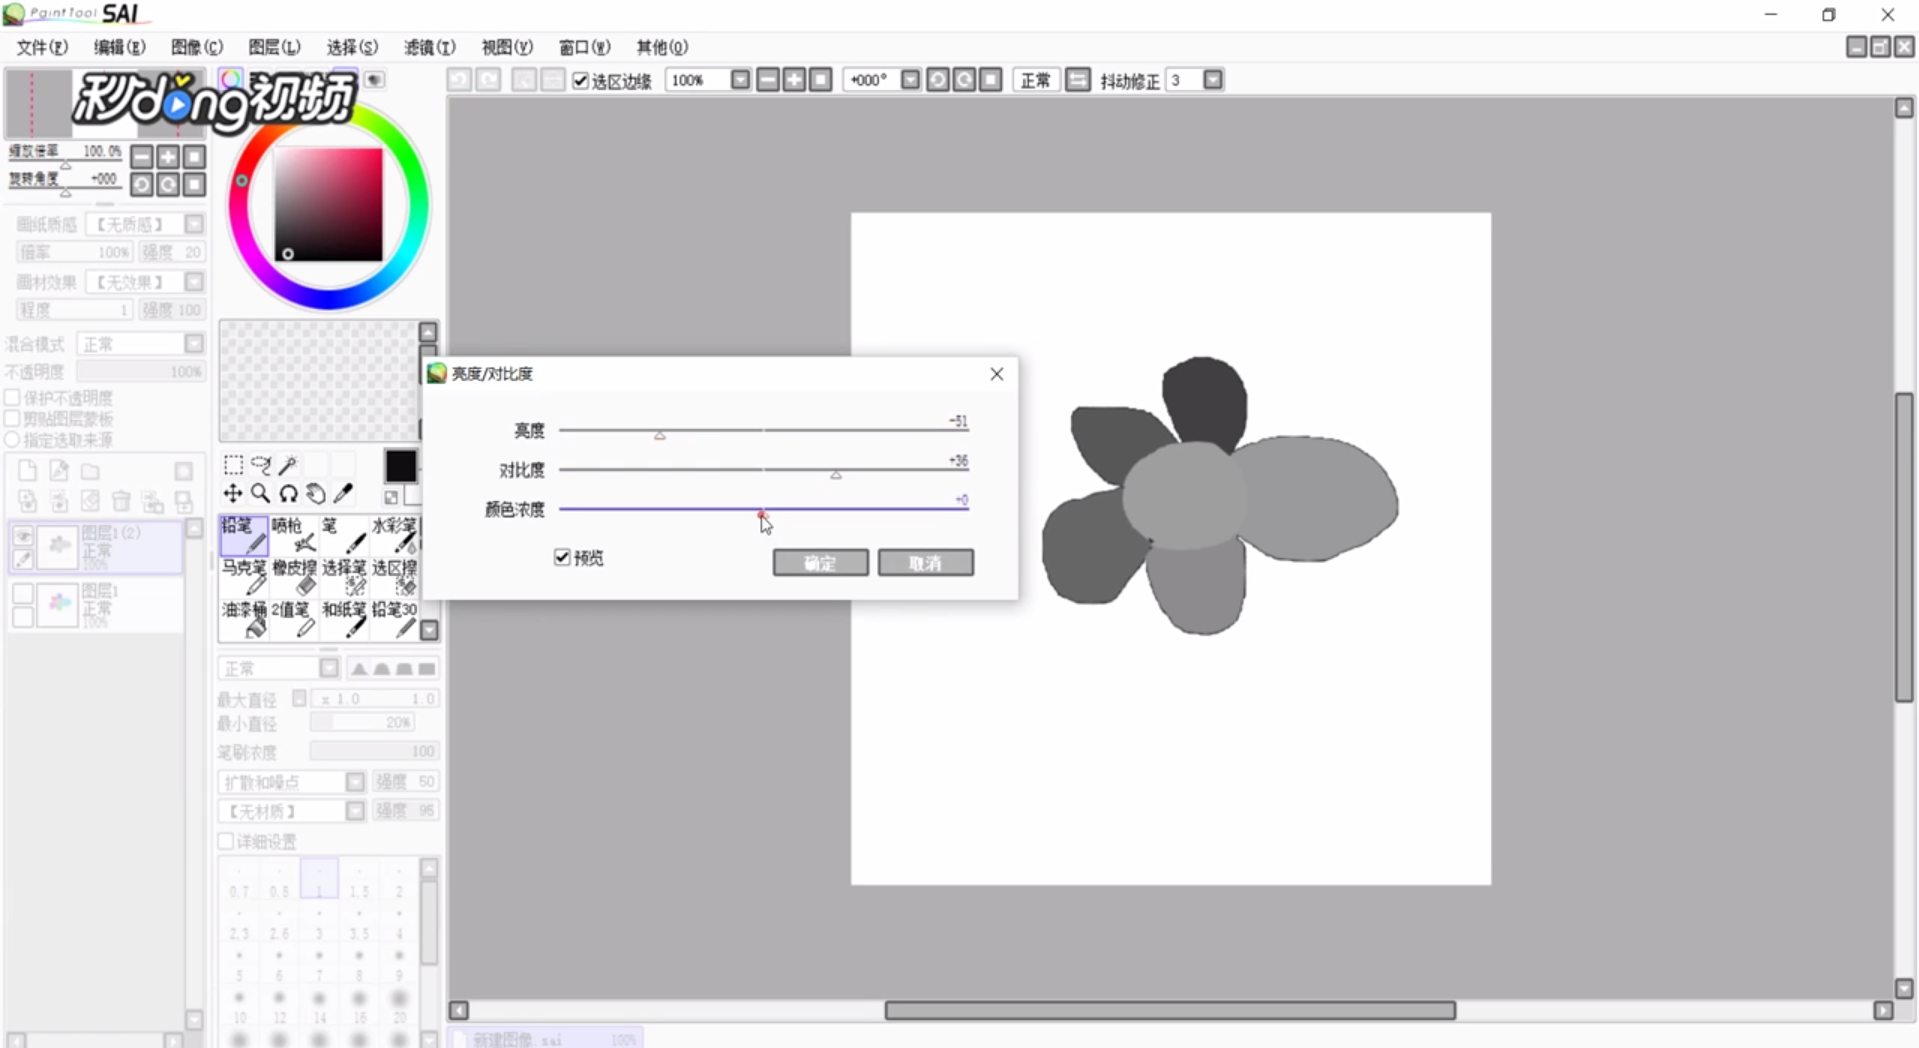The height and width of the screenshot is (1048, 1919).
Task: Choose the 2值笔 binary pen
Action: click(x=294, y=619)
